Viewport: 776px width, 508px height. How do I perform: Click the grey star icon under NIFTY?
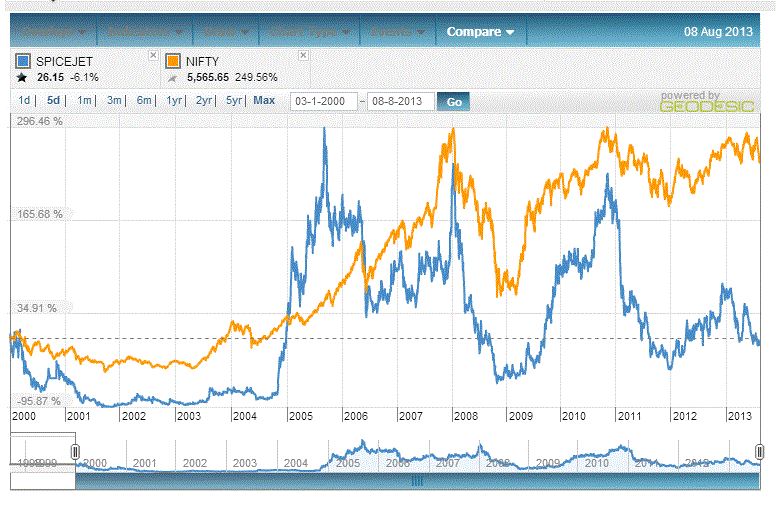172,78
